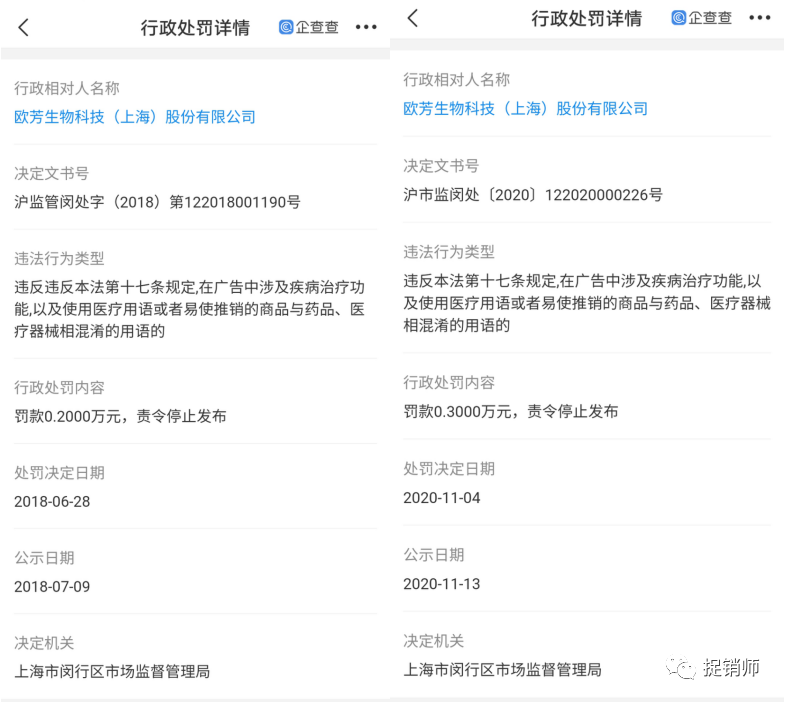Tap left 行政相对人名称 label

[x=67, y=89]
